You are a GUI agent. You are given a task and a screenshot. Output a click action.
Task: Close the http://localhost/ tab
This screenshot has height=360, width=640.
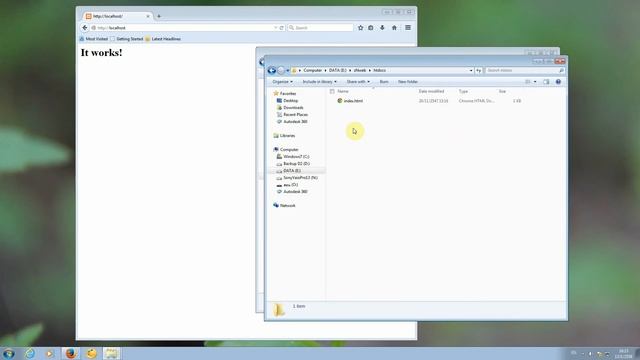tap(148, 16)
